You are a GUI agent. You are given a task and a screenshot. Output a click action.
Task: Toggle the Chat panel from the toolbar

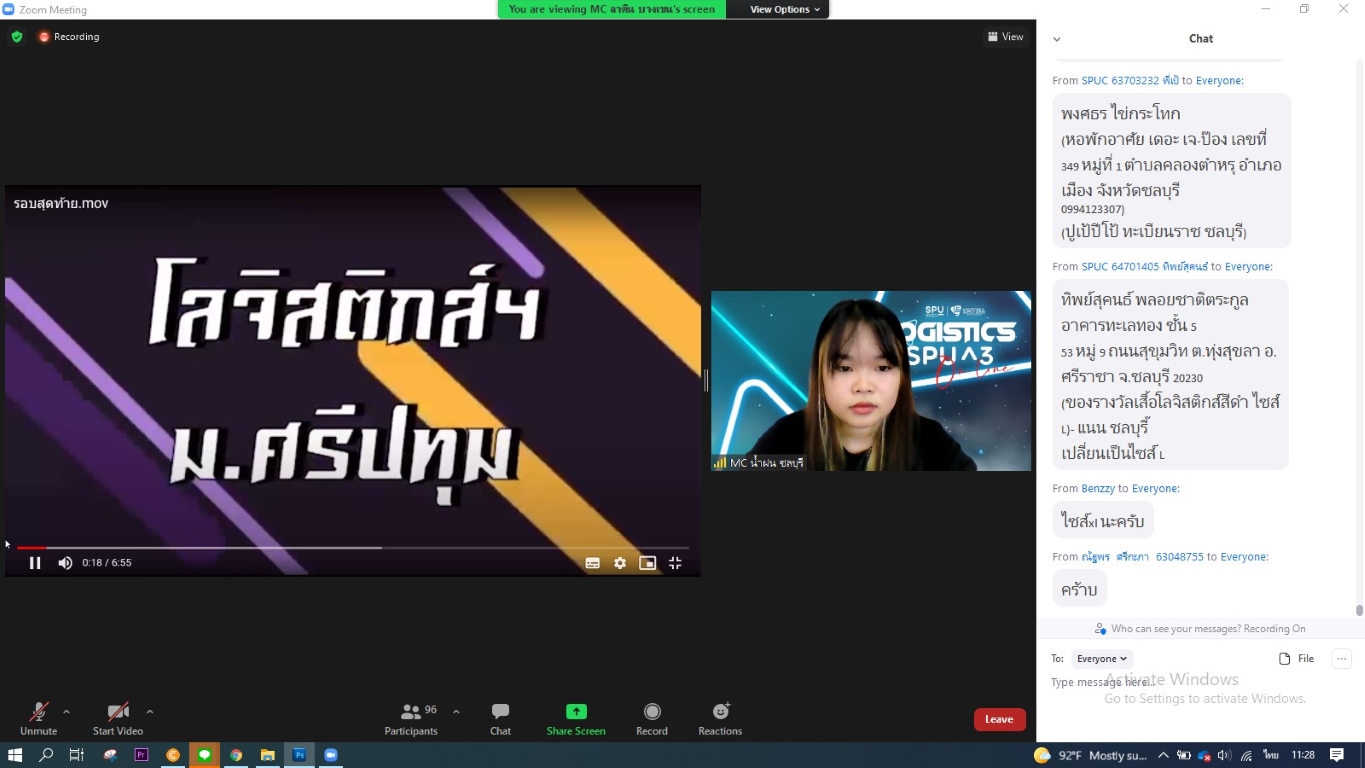pos(500,718)
